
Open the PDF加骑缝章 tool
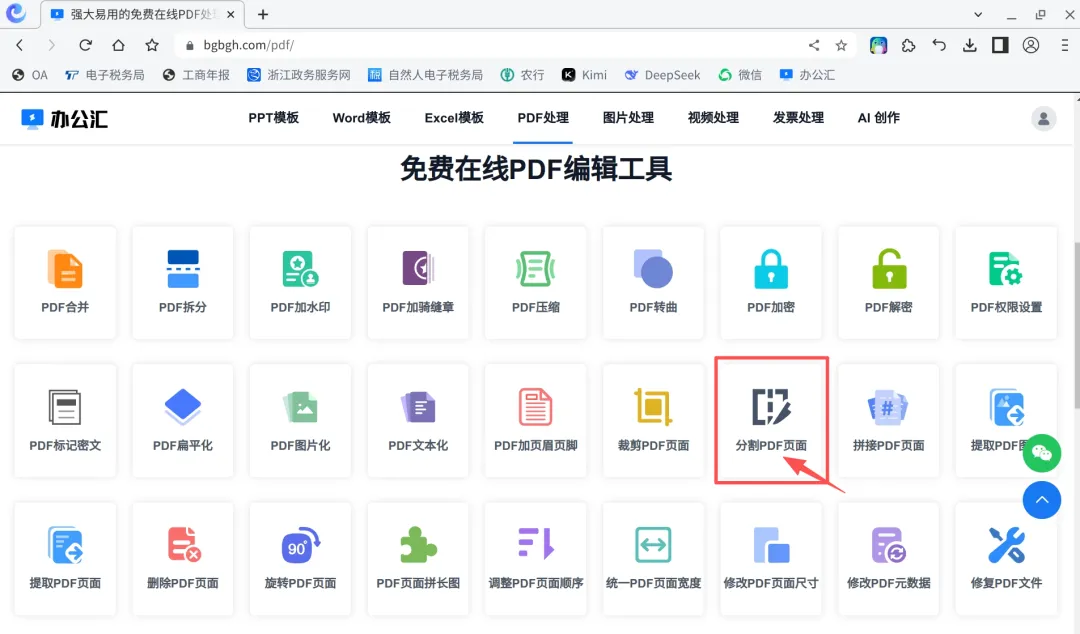418,283
